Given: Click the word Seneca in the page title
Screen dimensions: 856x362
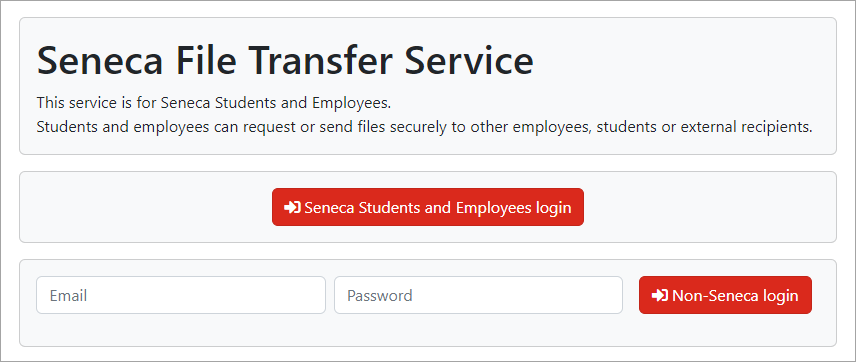Looking at the screenshot, I should (100, 60).
